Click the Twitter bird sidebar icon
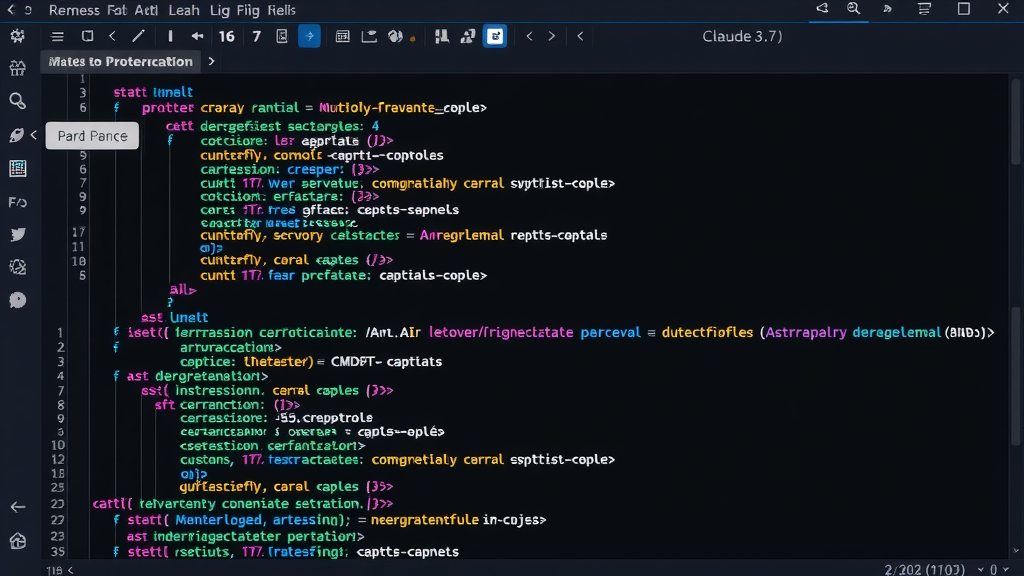 16,233
